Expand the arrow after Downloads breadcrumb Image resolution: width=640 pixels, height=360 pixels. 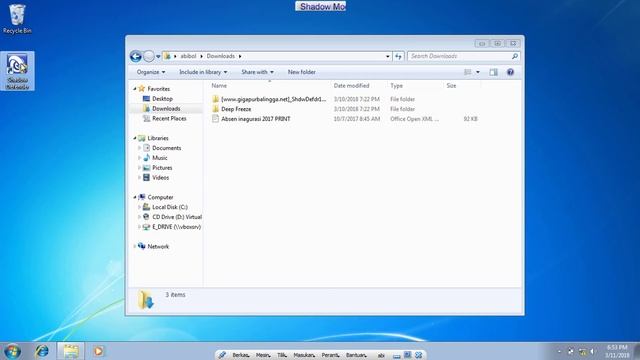(x=240, y=56)
